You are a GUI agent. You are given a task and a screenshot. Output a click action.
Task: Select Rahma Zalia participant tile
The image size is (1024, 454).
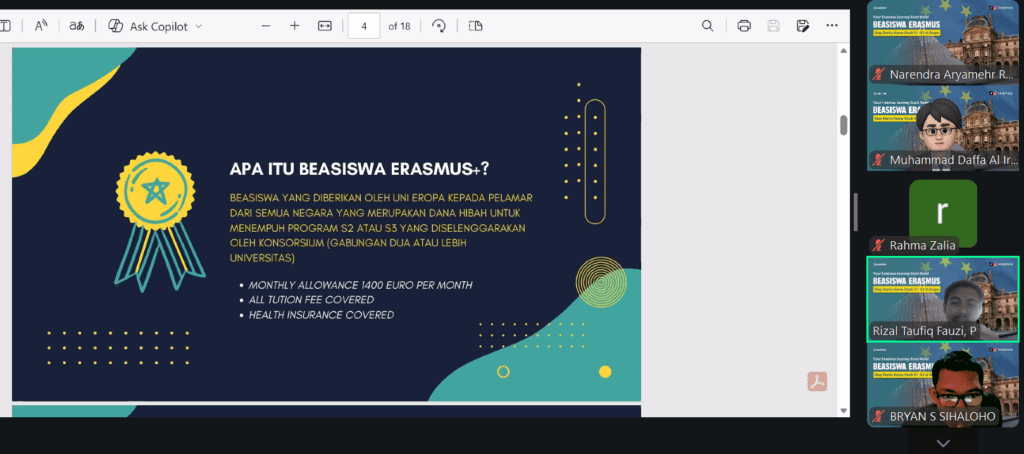coord(942,215)
